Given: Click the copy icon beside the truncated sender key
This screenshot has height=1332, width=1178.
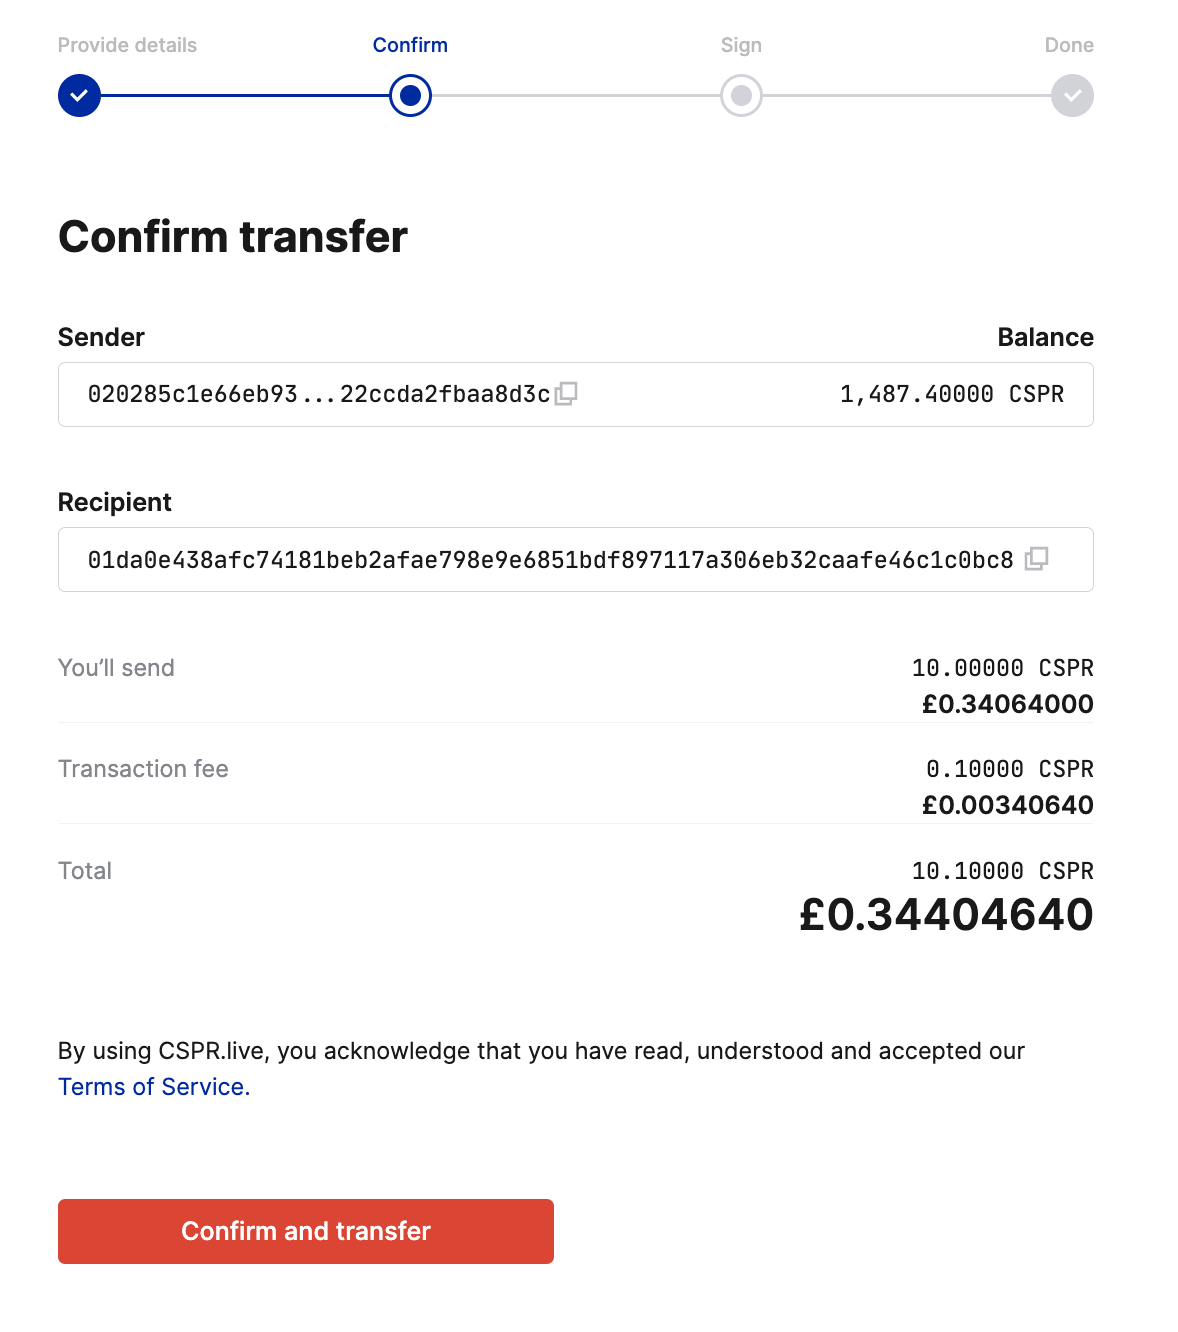Looking at the screenshot, I should (568, 394).
